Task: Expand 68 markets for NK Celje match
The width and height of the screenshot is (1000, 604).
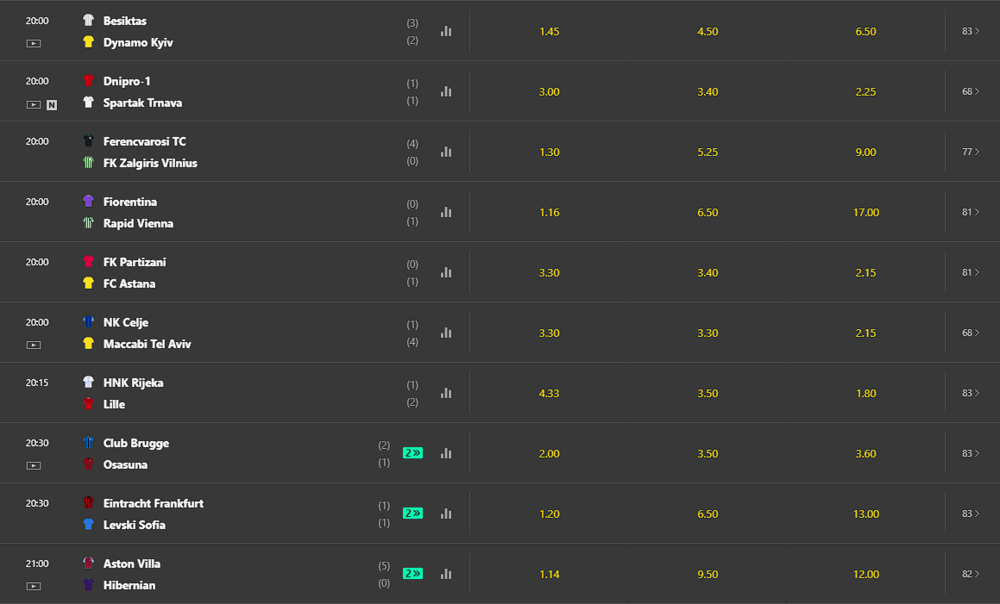Action: (x=971, y=333)
